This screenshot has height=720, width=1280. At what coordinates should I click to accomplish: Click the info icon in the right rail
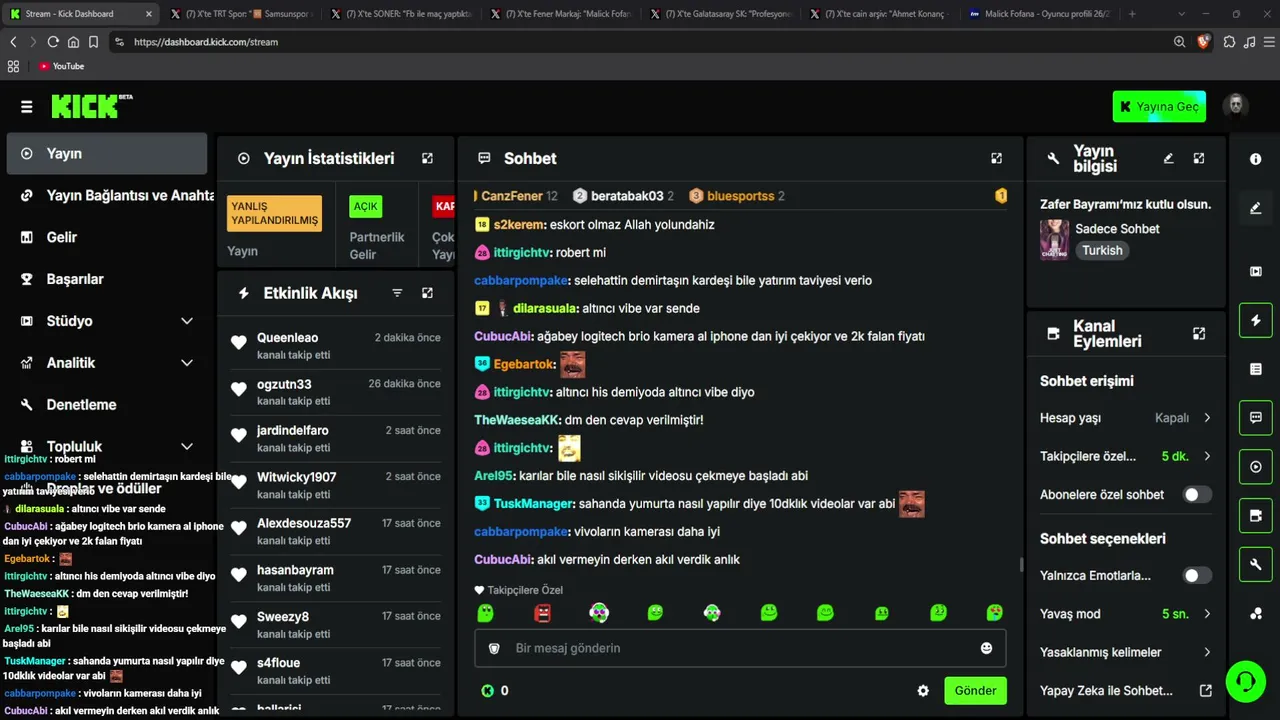(1256, 159)
